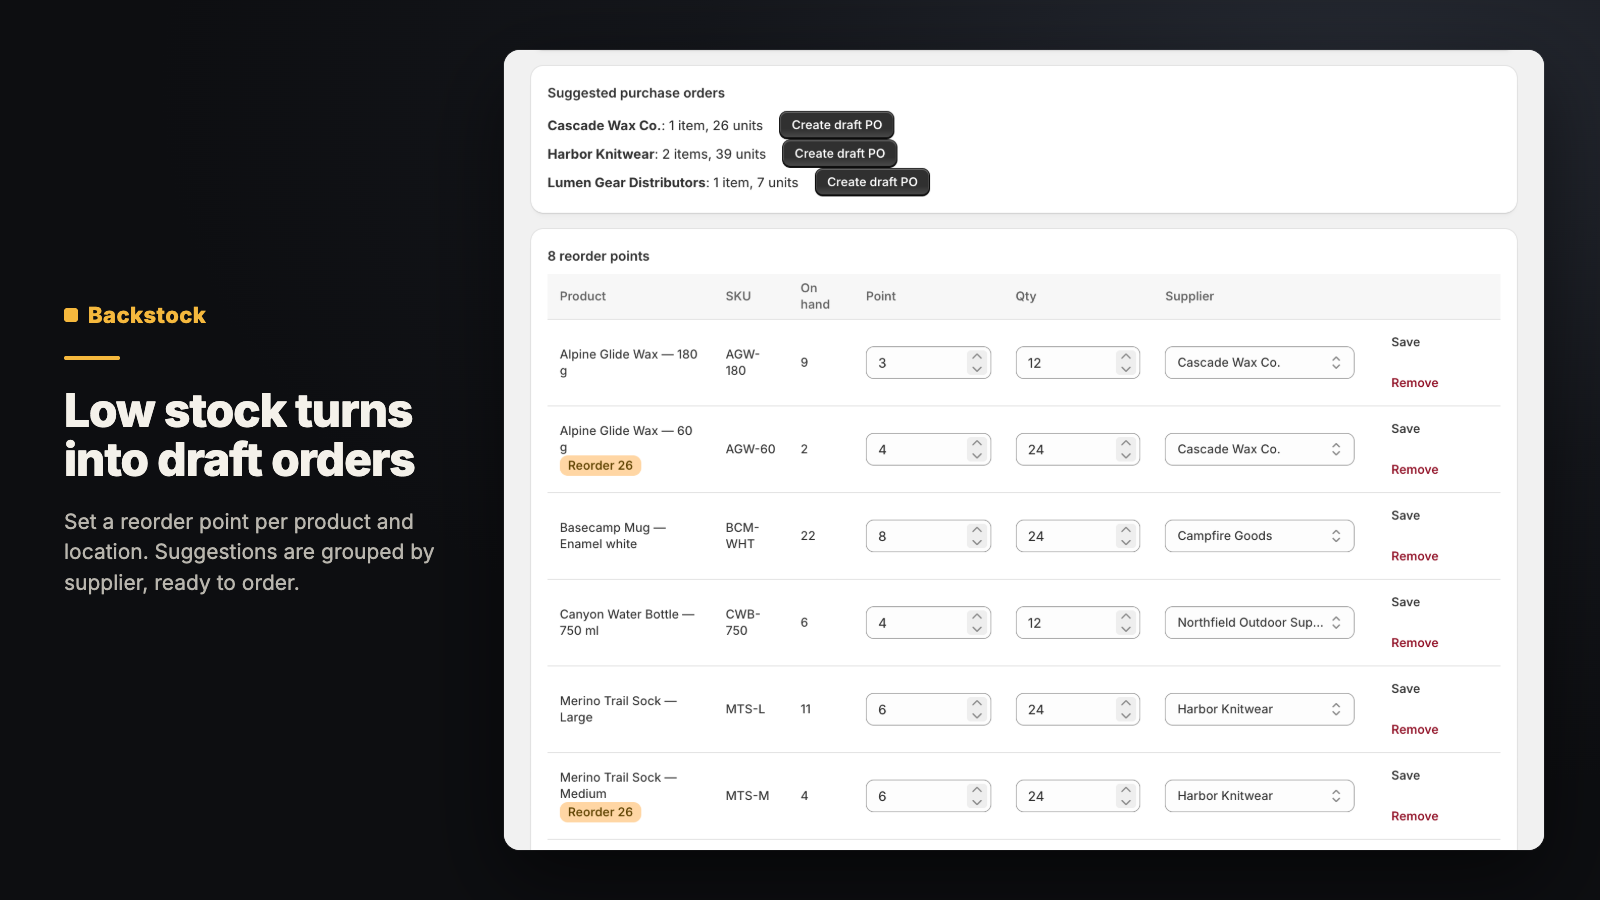Remove the Alpine Glide Wax 180 g row

pyautogui.click(x=1414, y=383)
